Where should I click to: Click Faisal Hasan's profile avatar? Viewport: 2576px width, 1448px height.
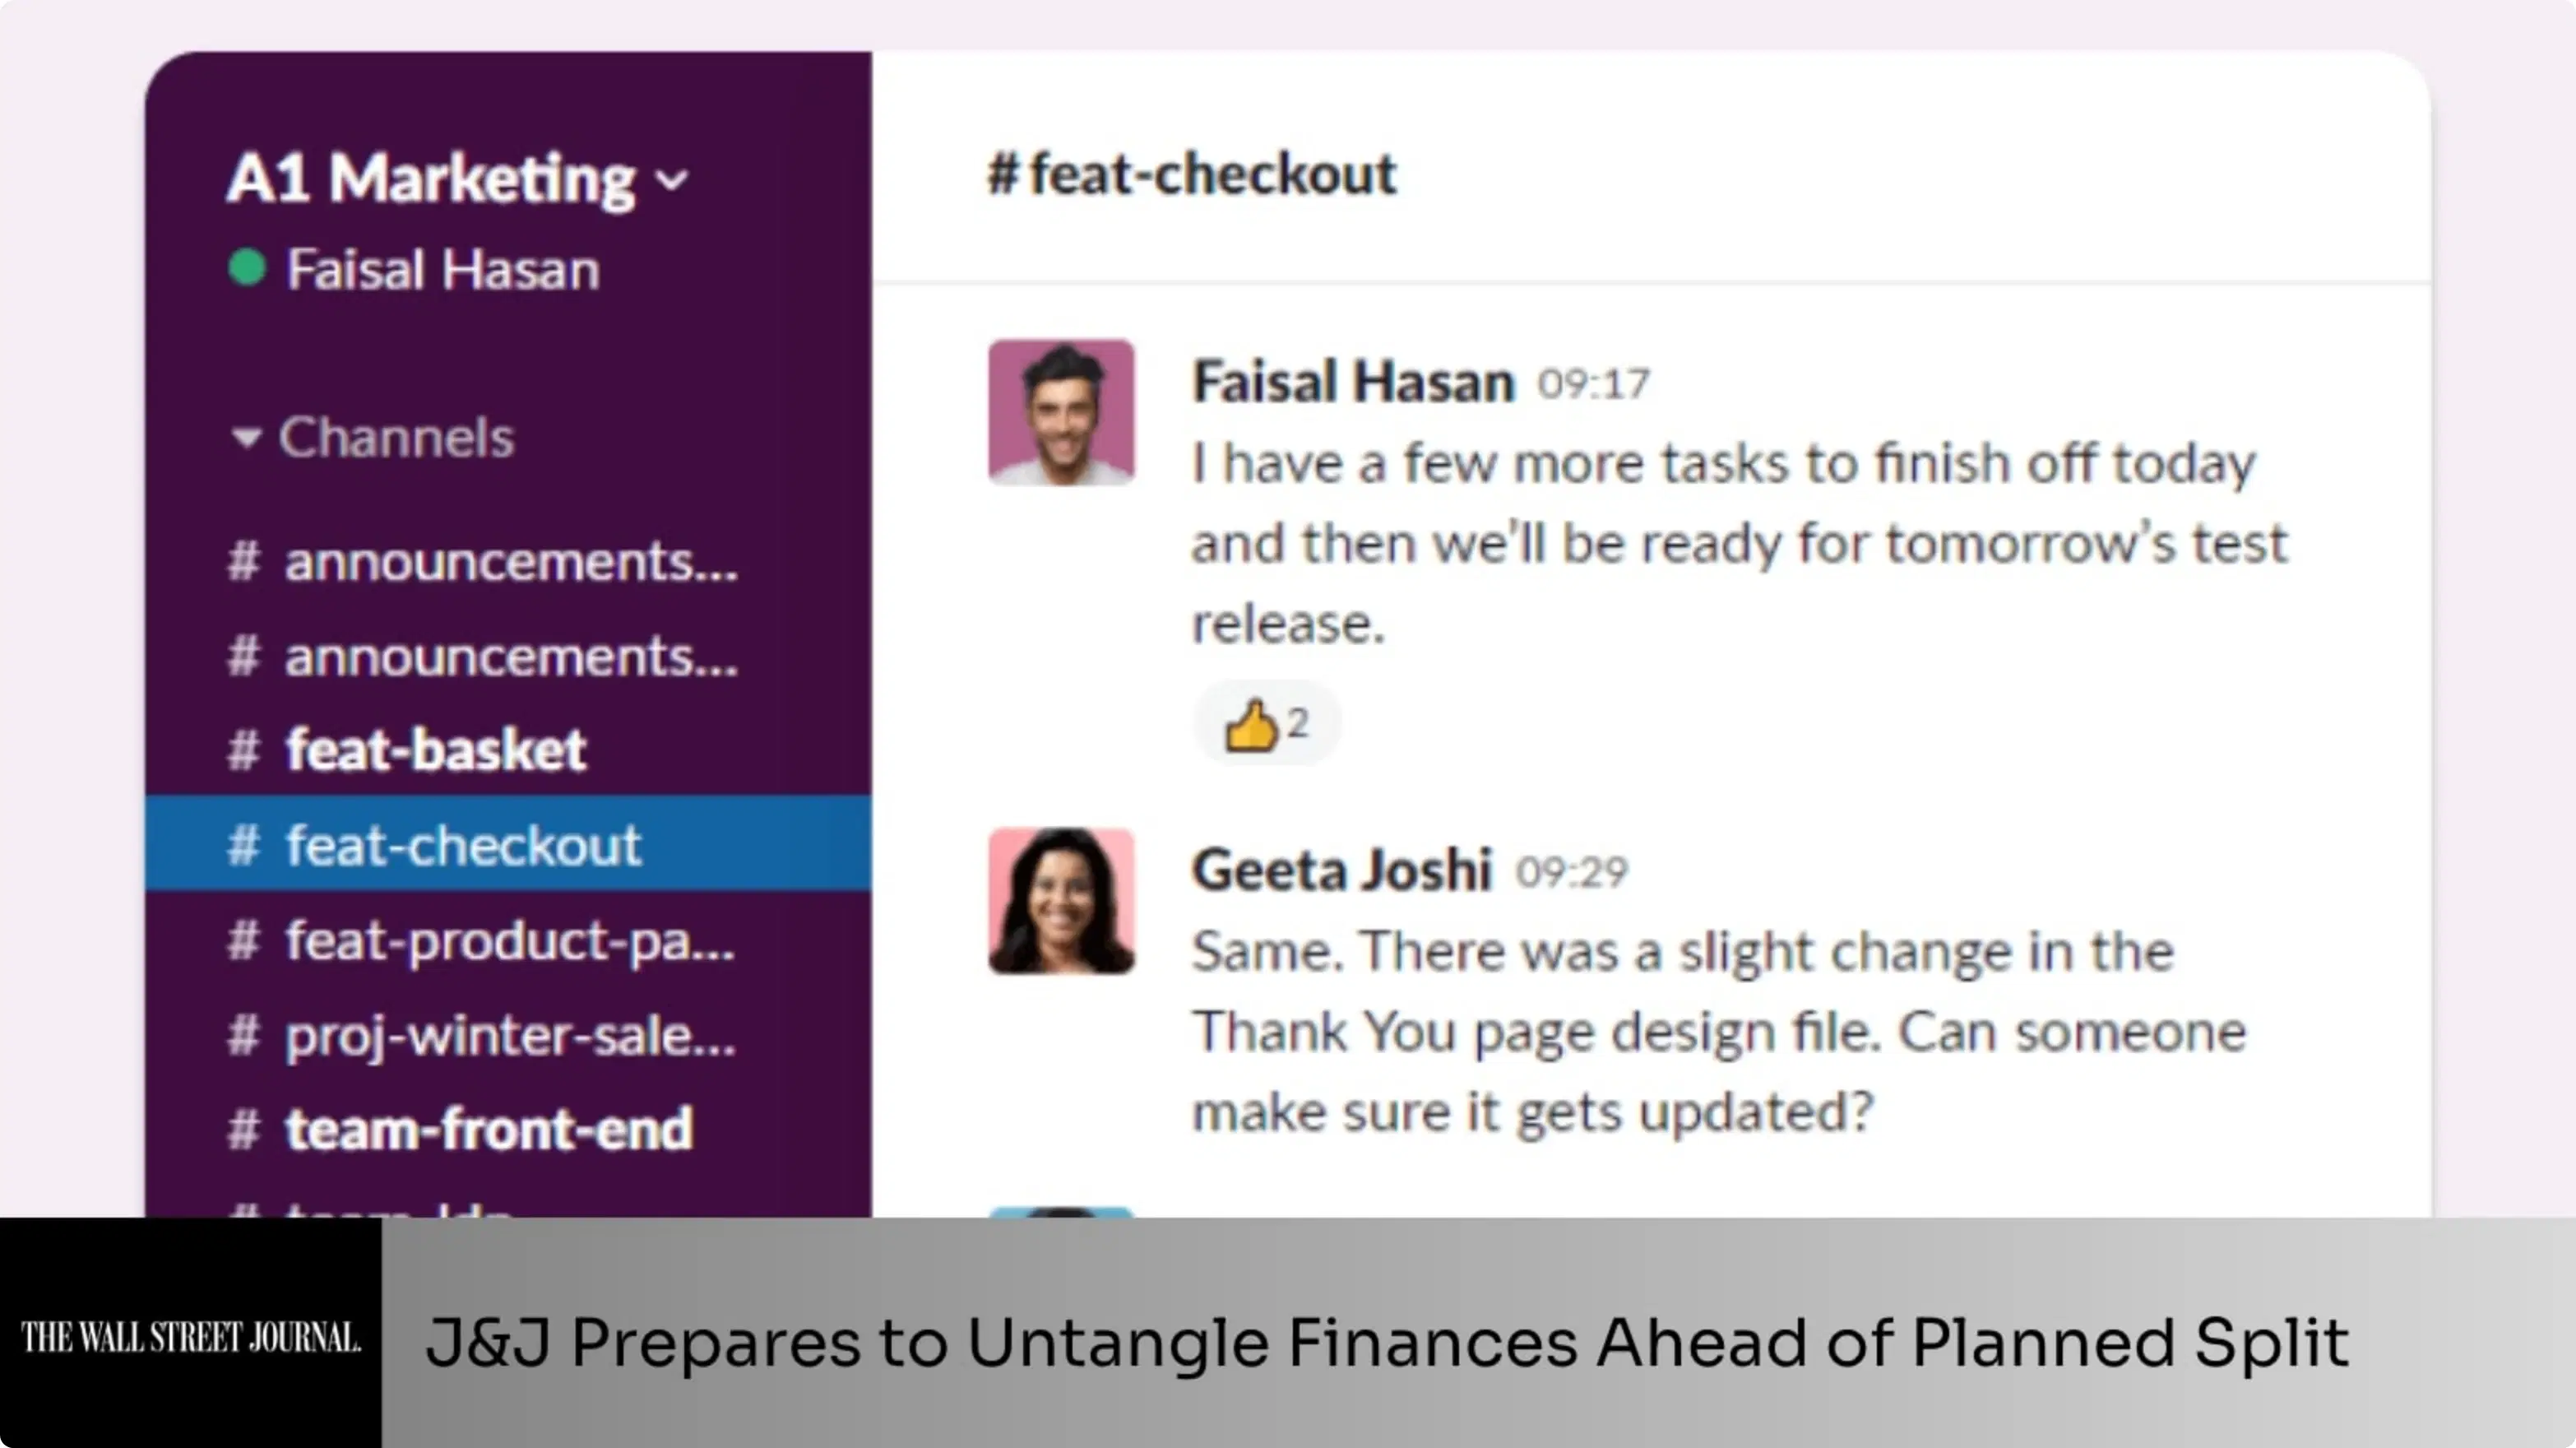[x=1060, y=412]
